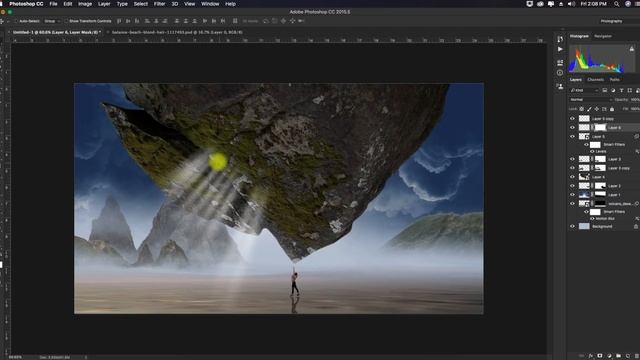Open the Window menu
Image resolution: width=640 pixels, height=360 pixels.
(x=210, y=4)
